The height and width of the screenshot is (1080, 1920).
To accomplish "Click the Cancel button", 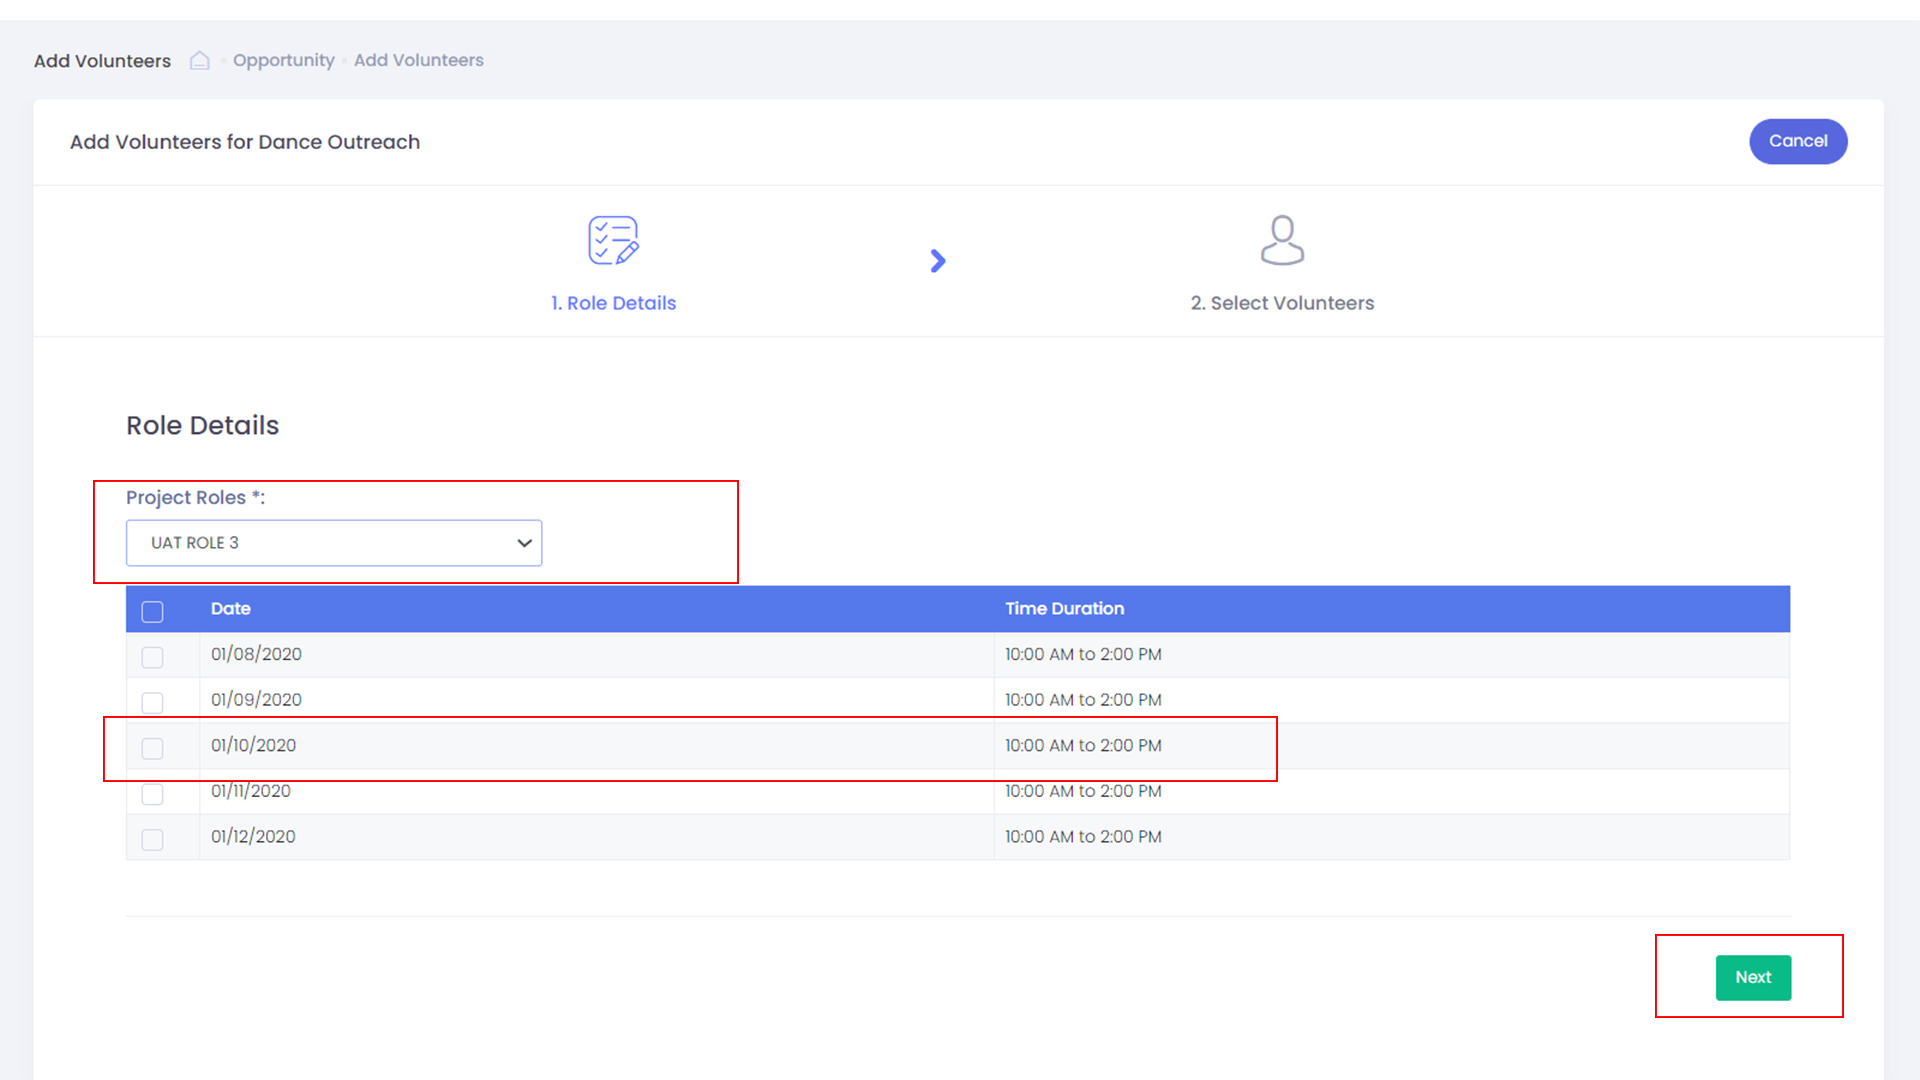I will [1797, 141].
